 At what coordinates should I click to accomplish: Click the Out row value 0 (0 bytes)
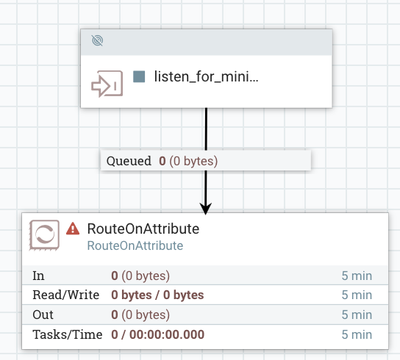[x=140, y=314]
